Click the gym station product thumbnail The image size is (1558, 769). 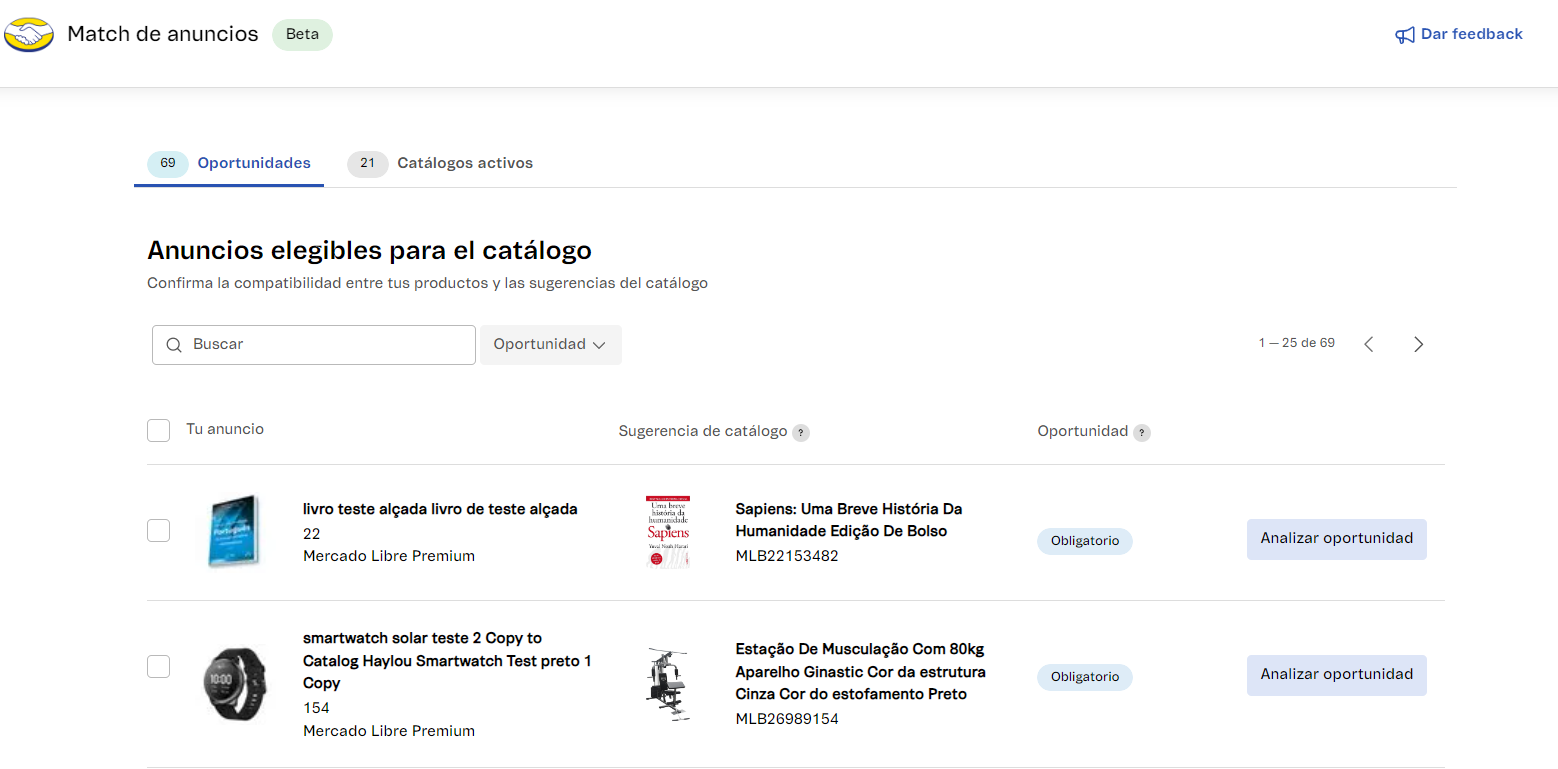click(668, 683)
